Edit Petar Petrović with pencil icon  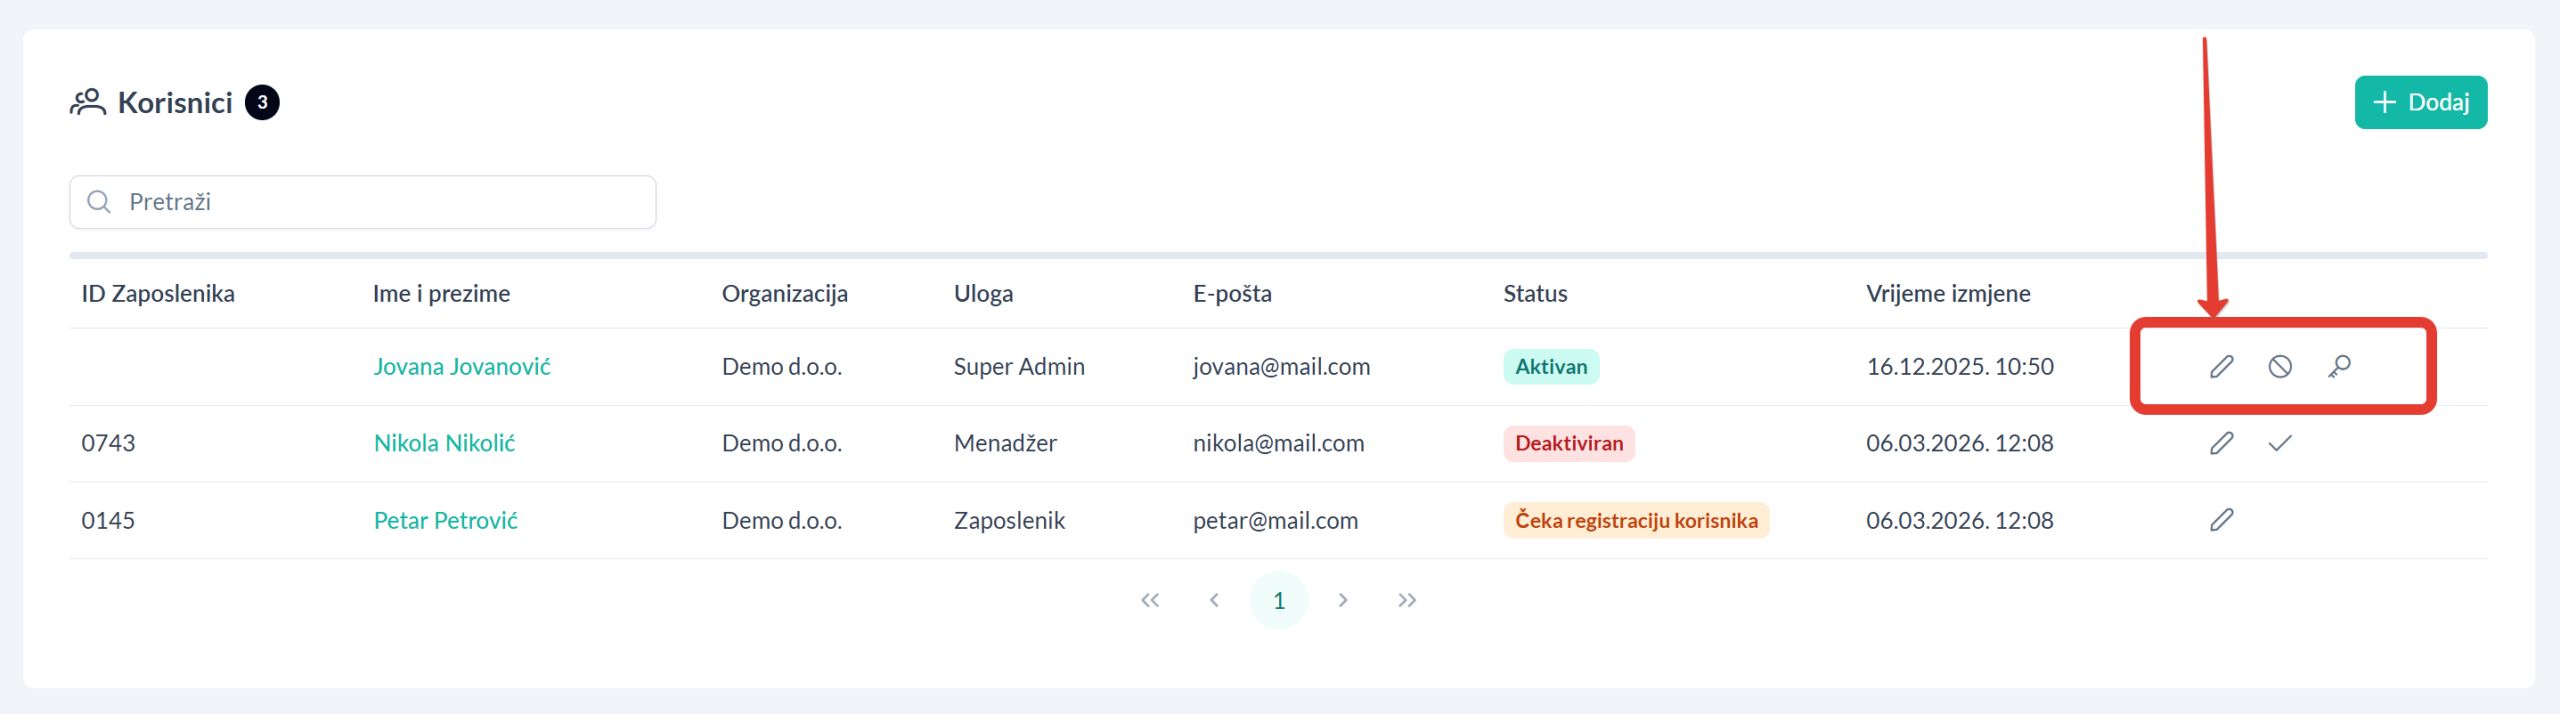click(2221, 520)
